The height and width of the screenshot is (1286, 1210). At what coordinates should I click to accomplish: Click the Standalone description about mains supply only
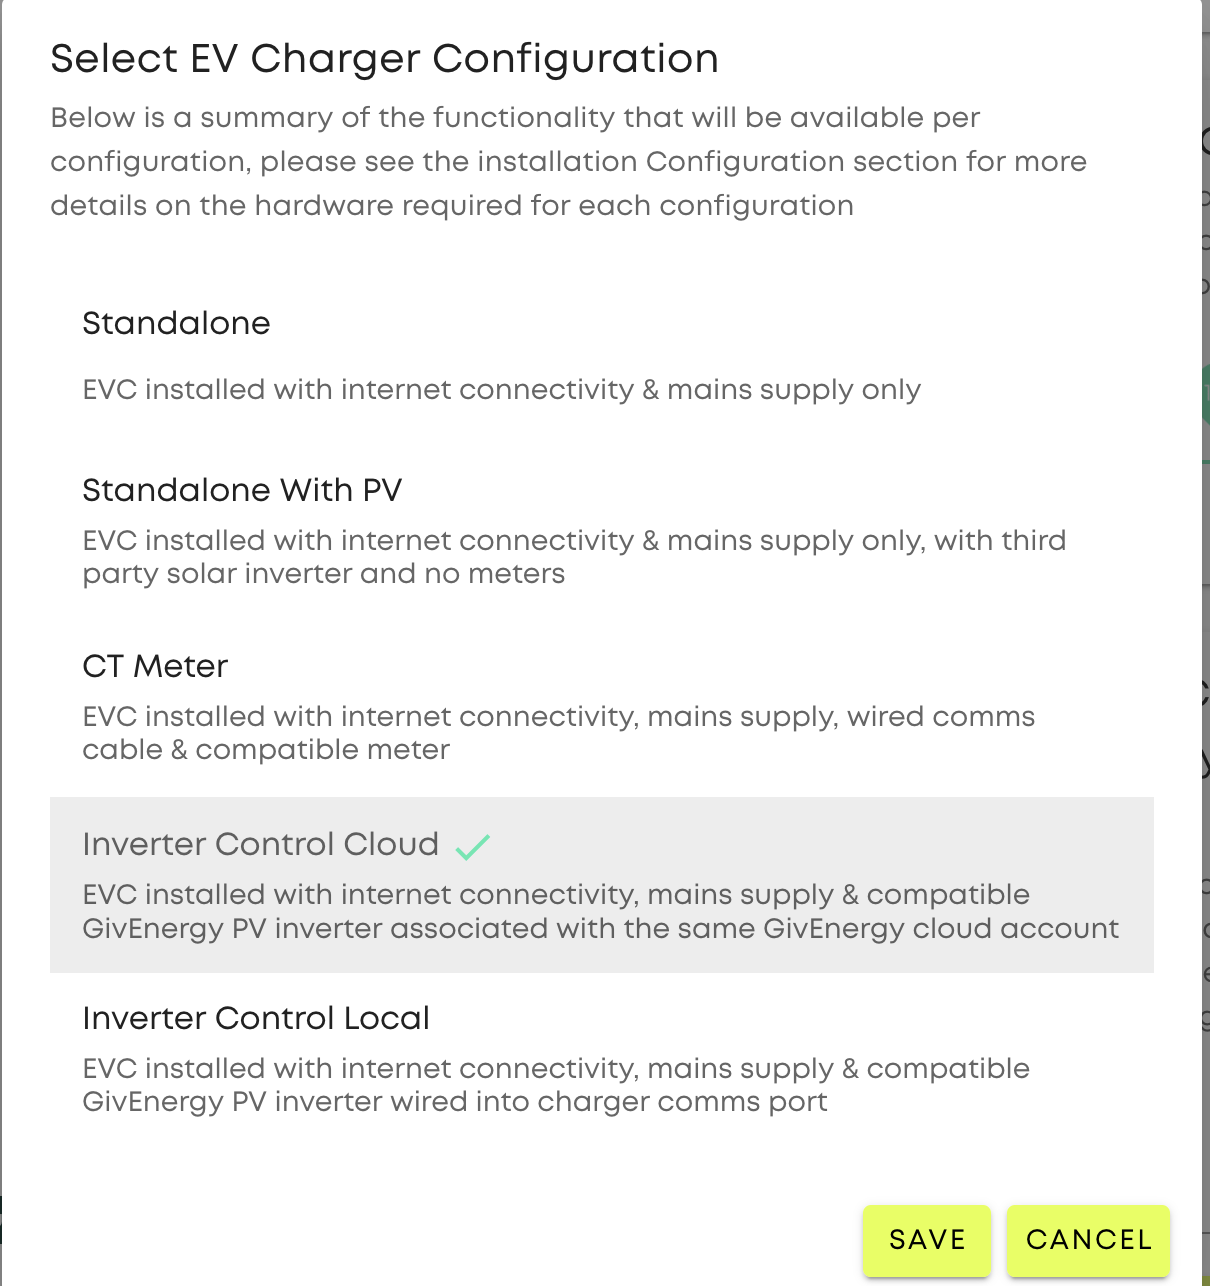(x=501, y=390)
